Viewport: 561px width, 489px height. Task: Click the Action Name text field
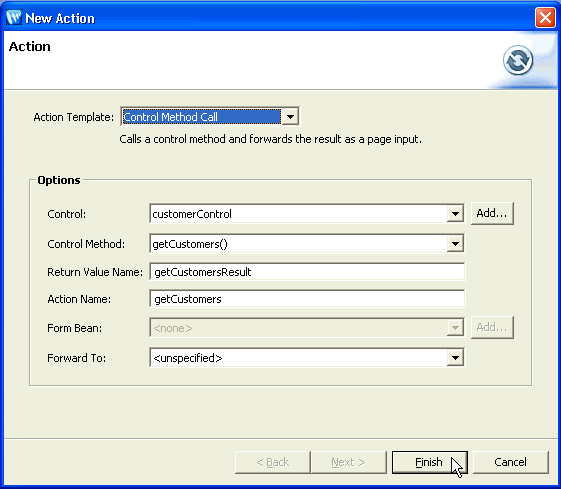[x=307, y=299]
